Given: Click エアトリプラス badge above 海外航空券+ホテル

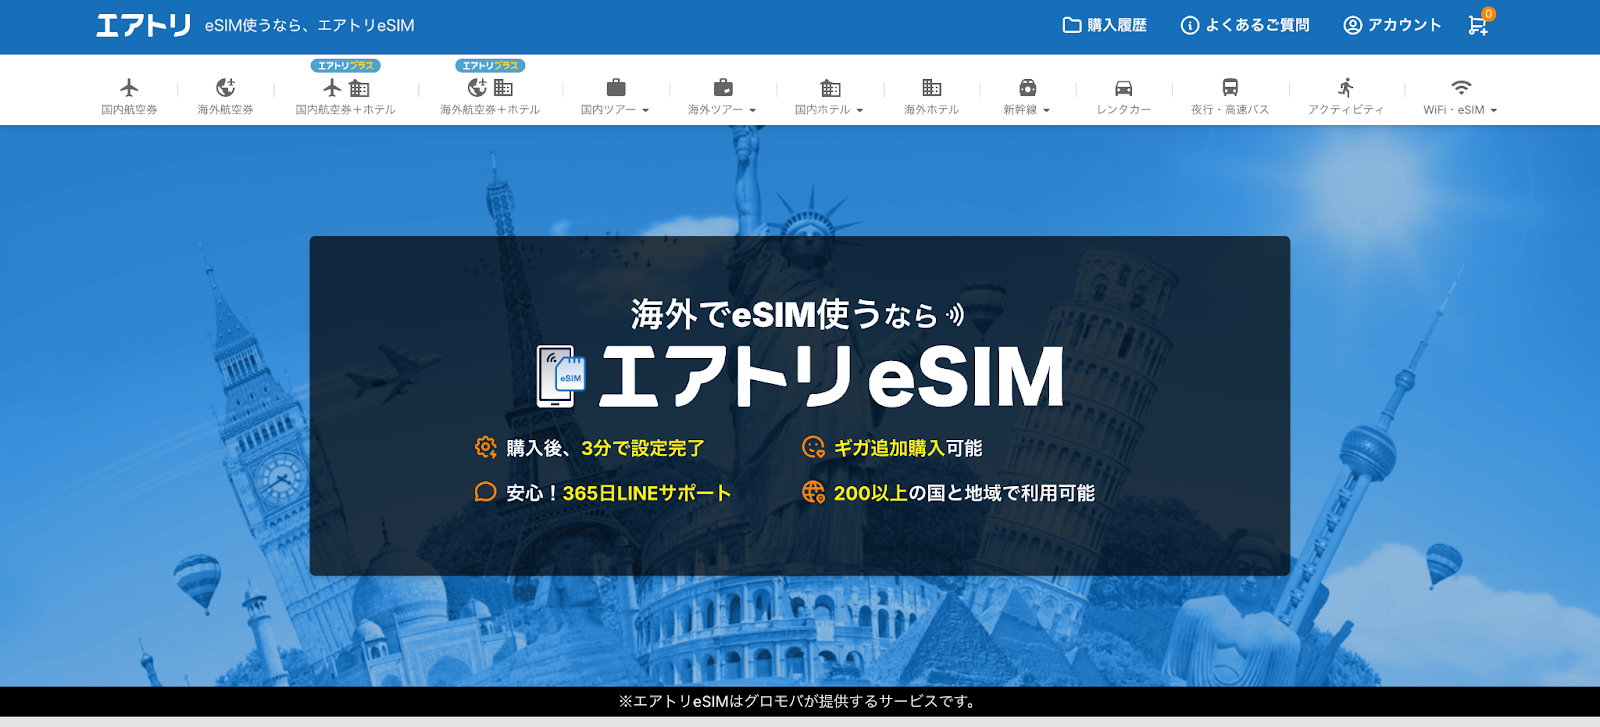Looking at the screenshot, I should (490, 65).
